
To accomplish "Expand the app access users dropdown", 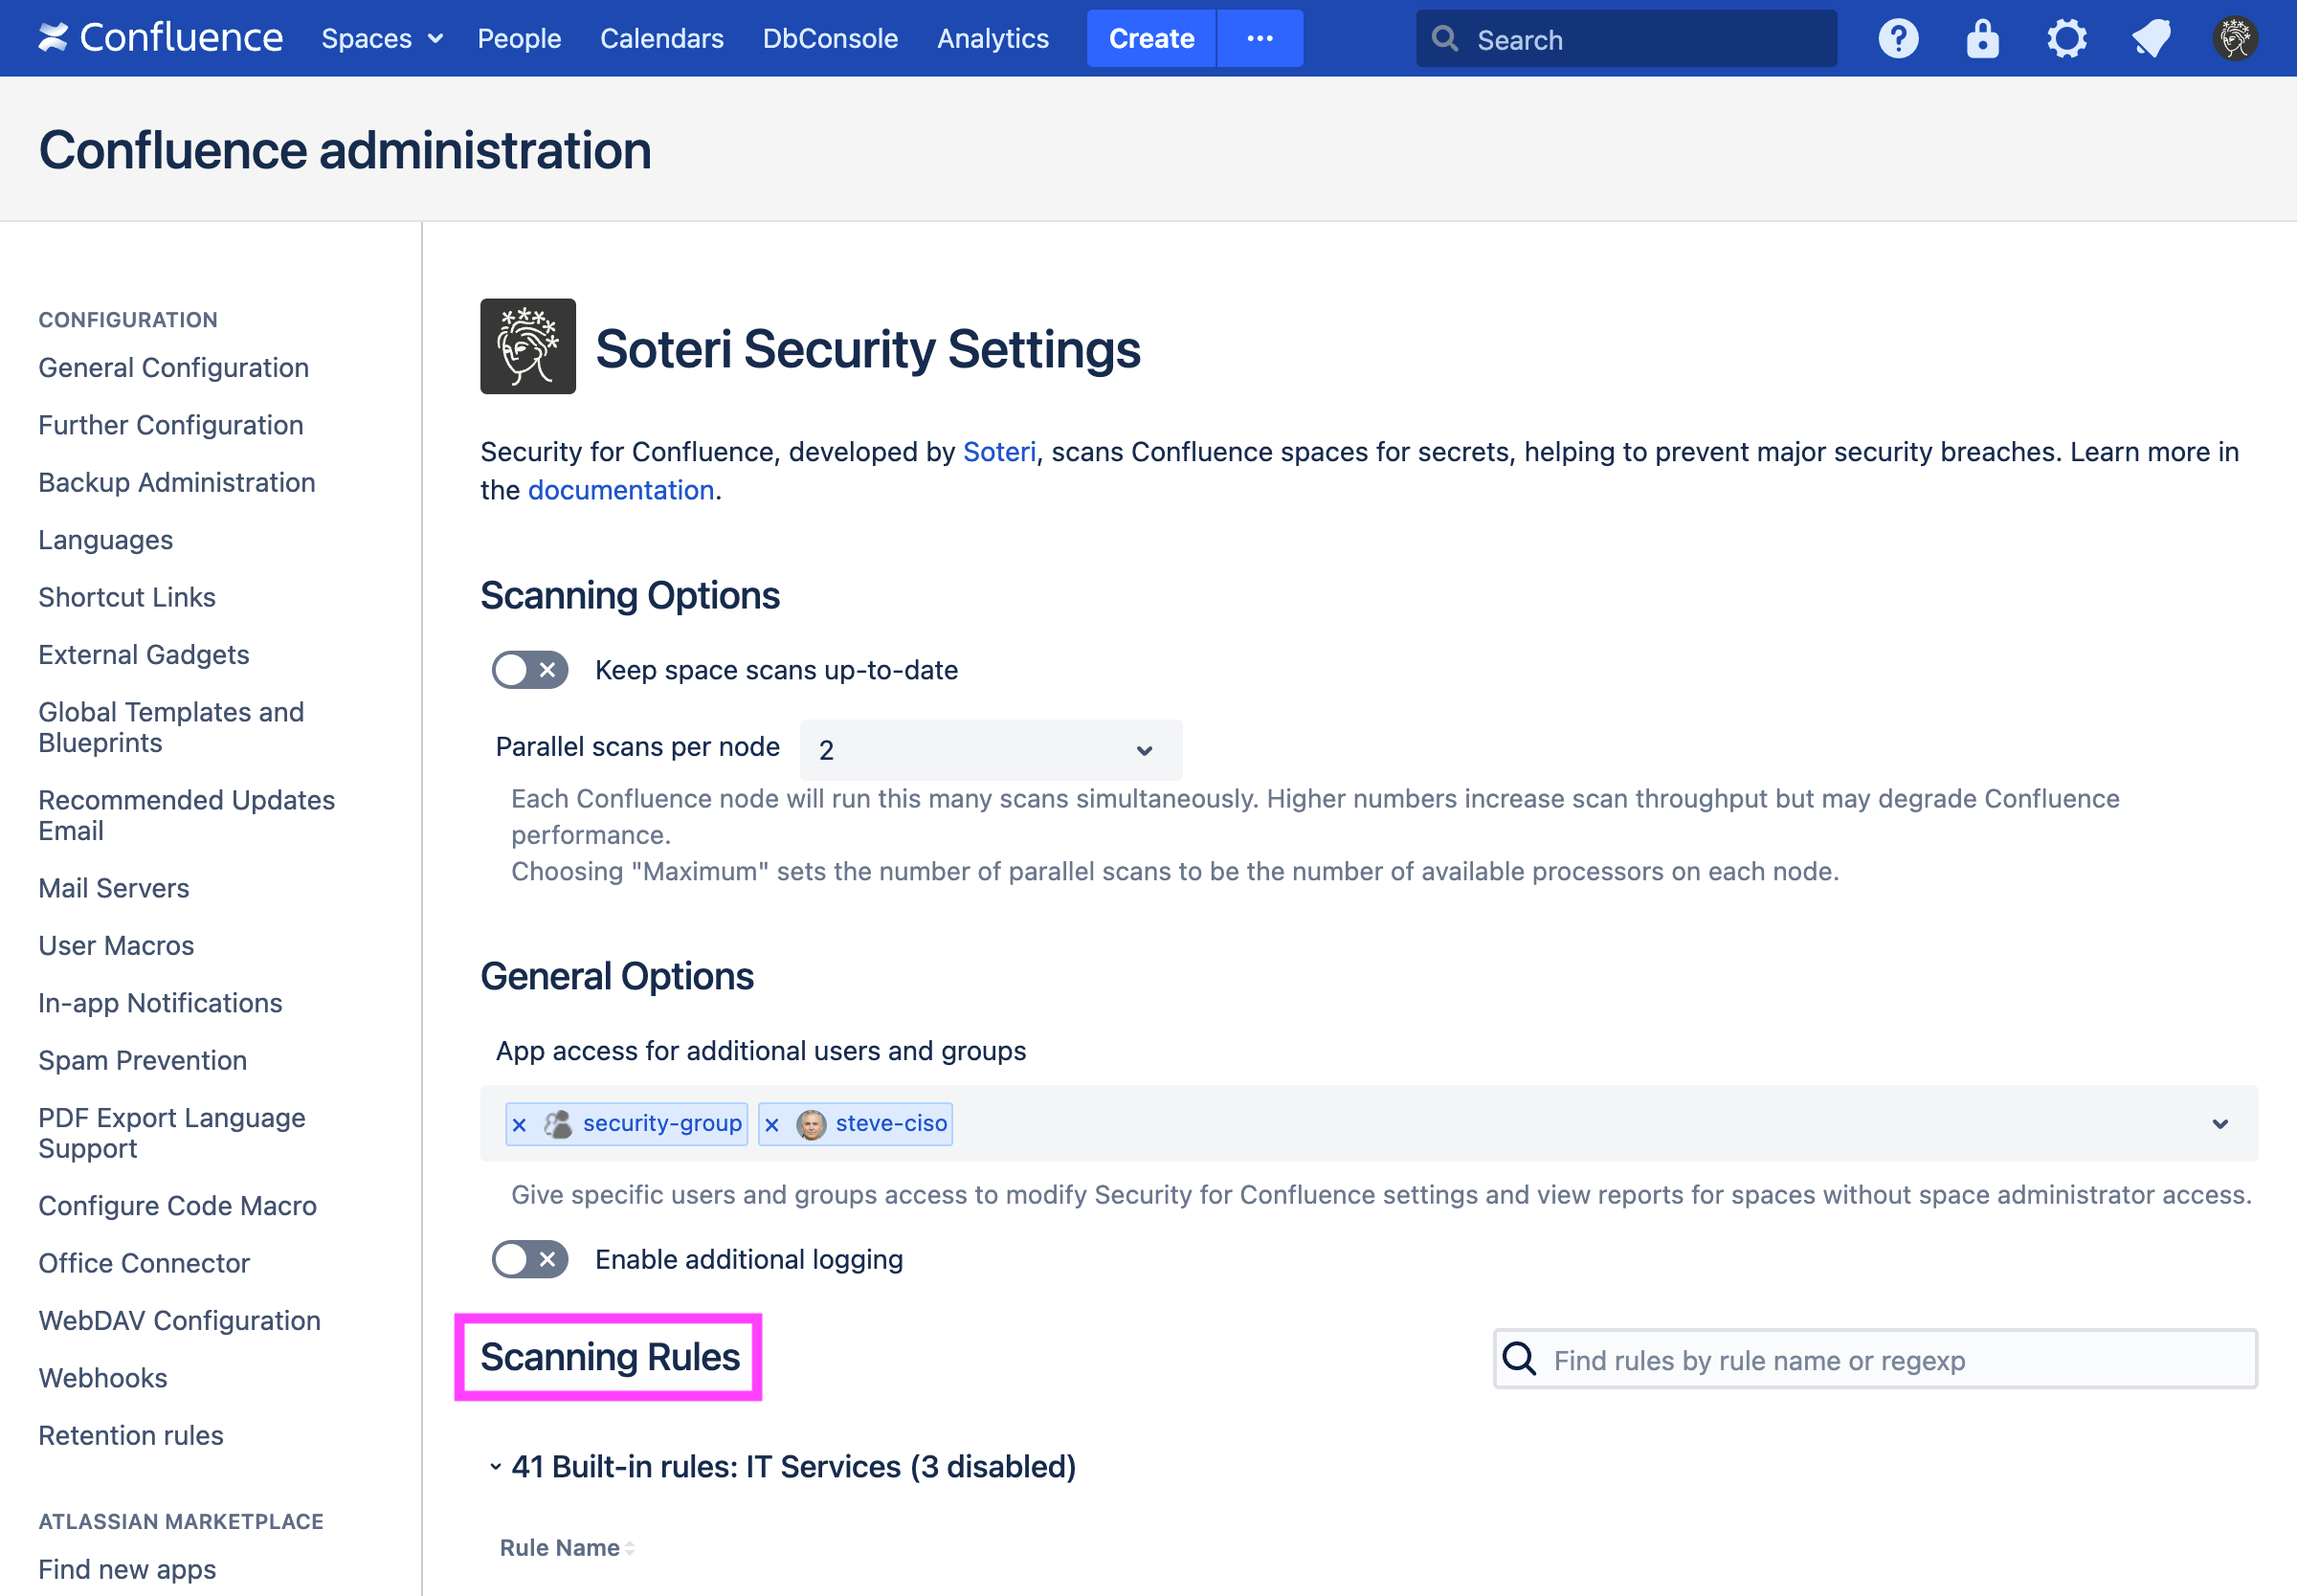I will [2222, 1123].
